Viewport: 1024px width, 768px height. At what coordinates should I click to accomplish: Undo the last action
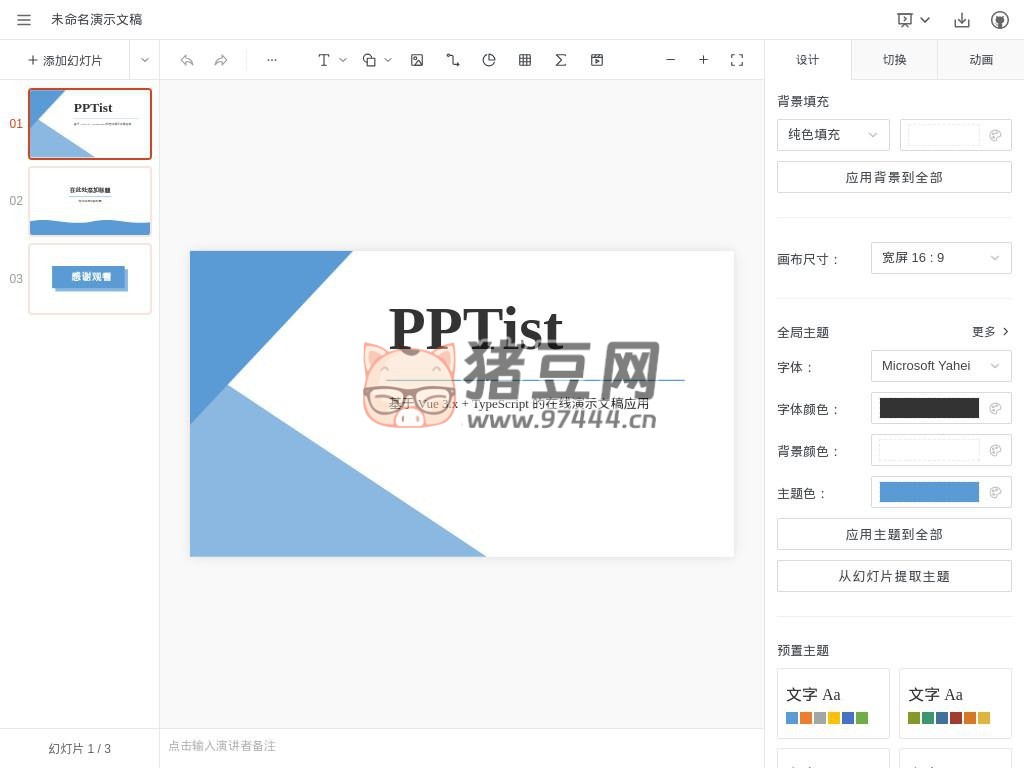point(187,60)
